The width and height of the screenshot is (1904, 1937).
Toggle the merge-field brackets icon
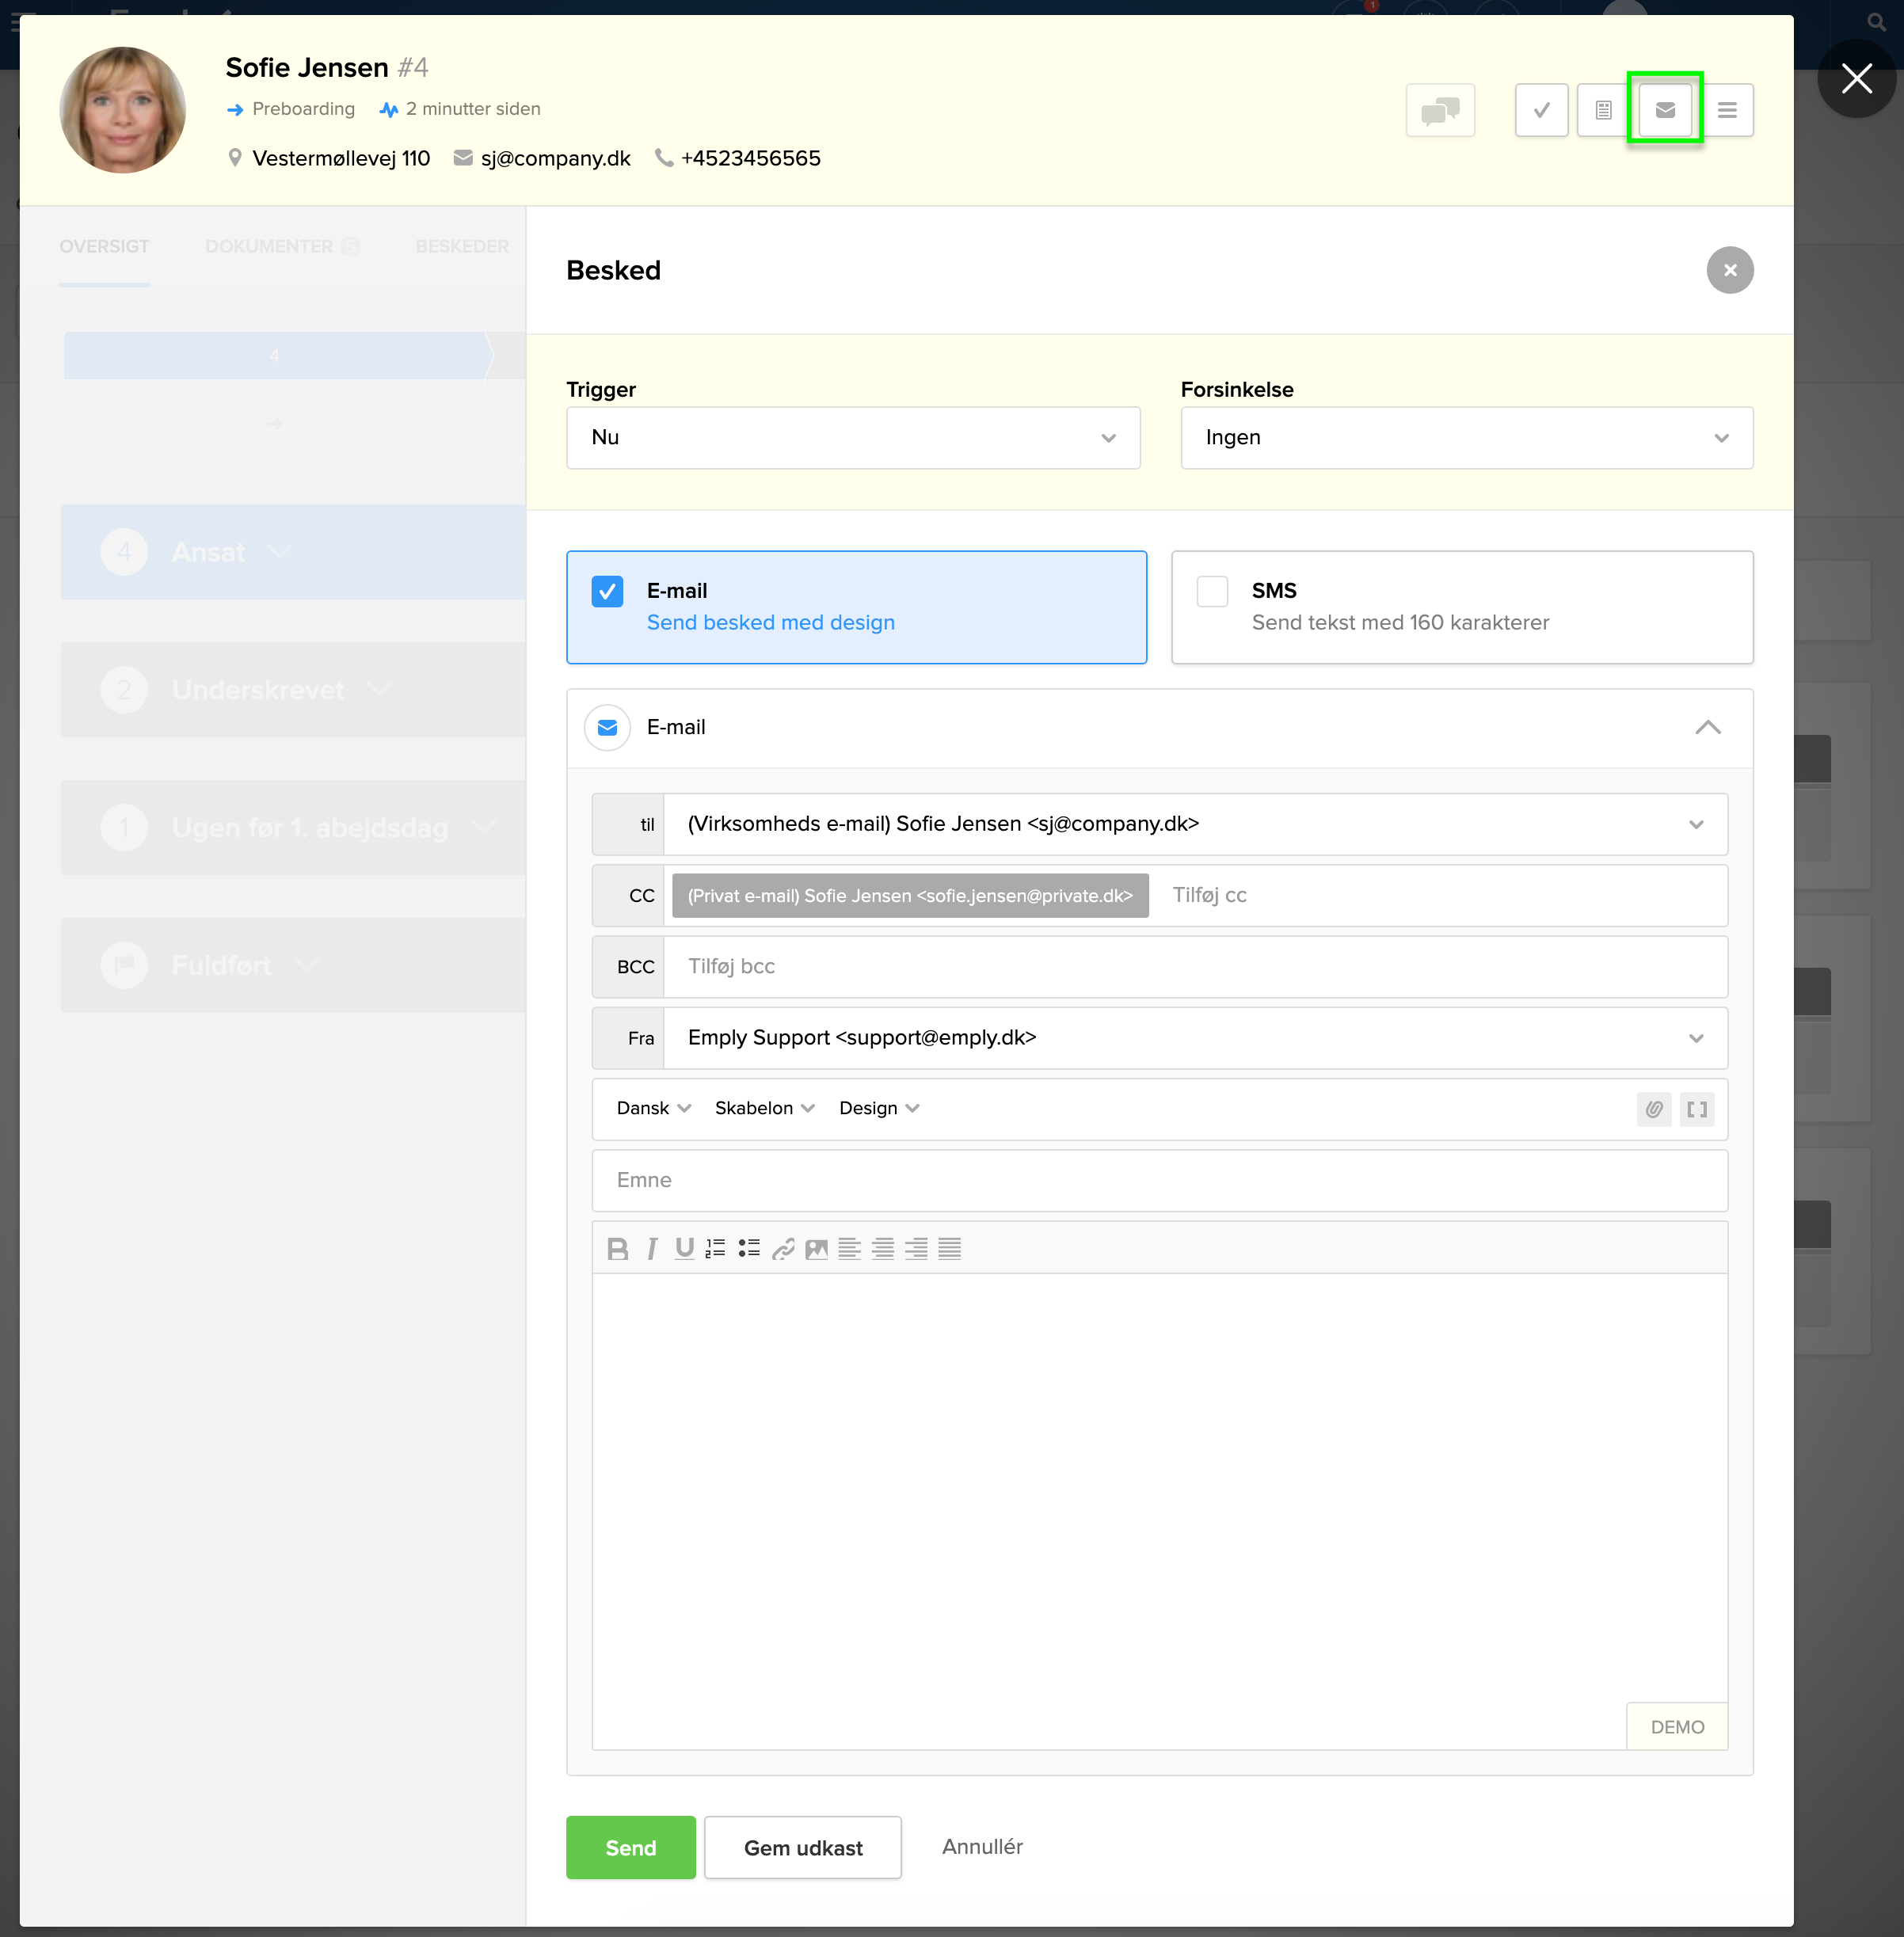1697,1109
